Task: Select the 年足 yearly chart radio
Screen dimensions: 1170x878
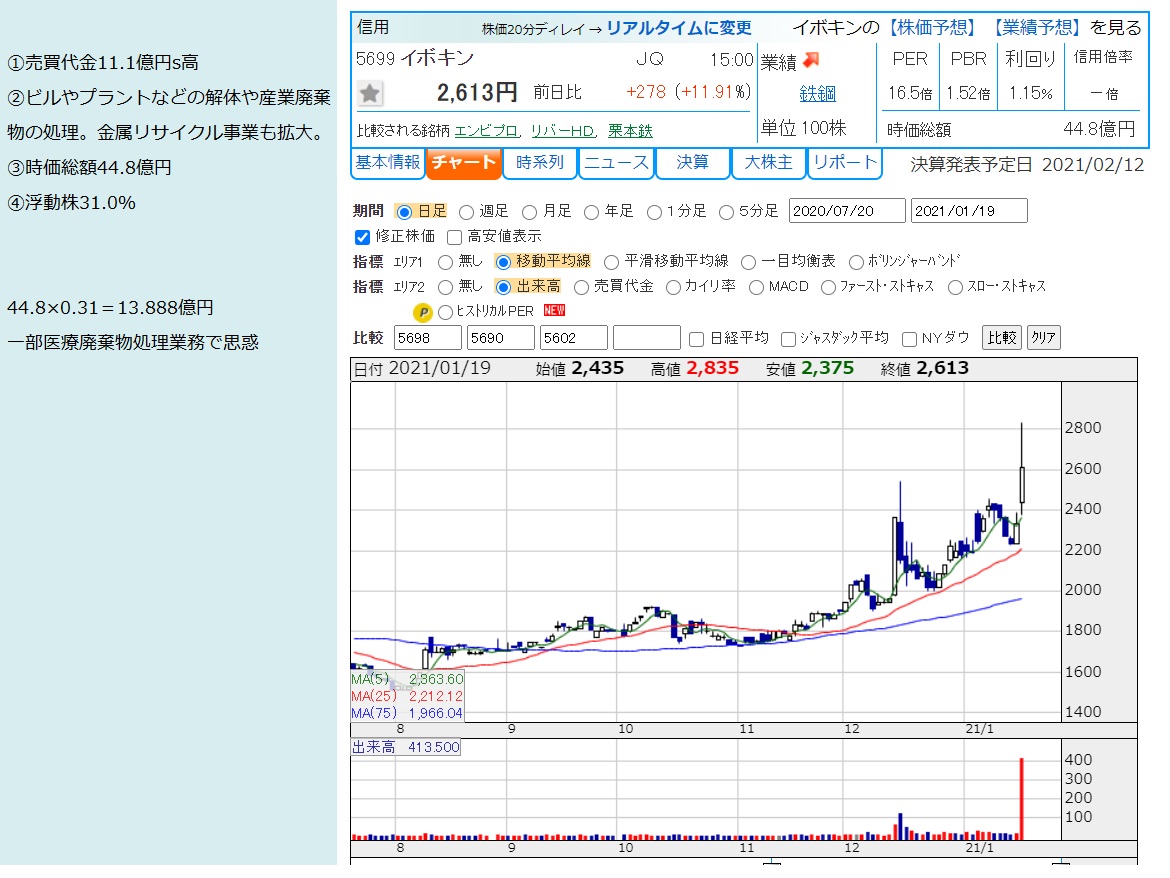Action: [x=592, y=213]
